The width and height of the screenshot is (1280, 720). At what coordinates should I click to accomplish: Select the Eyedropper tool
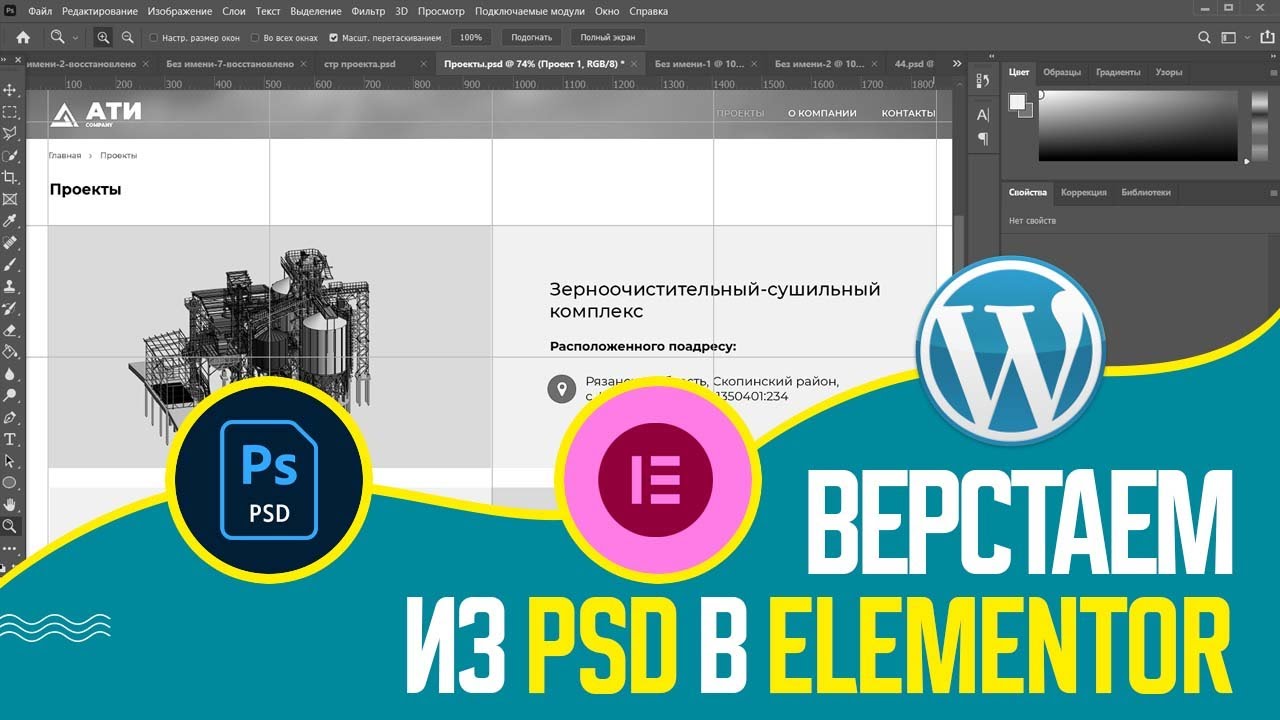click(10, 221)
